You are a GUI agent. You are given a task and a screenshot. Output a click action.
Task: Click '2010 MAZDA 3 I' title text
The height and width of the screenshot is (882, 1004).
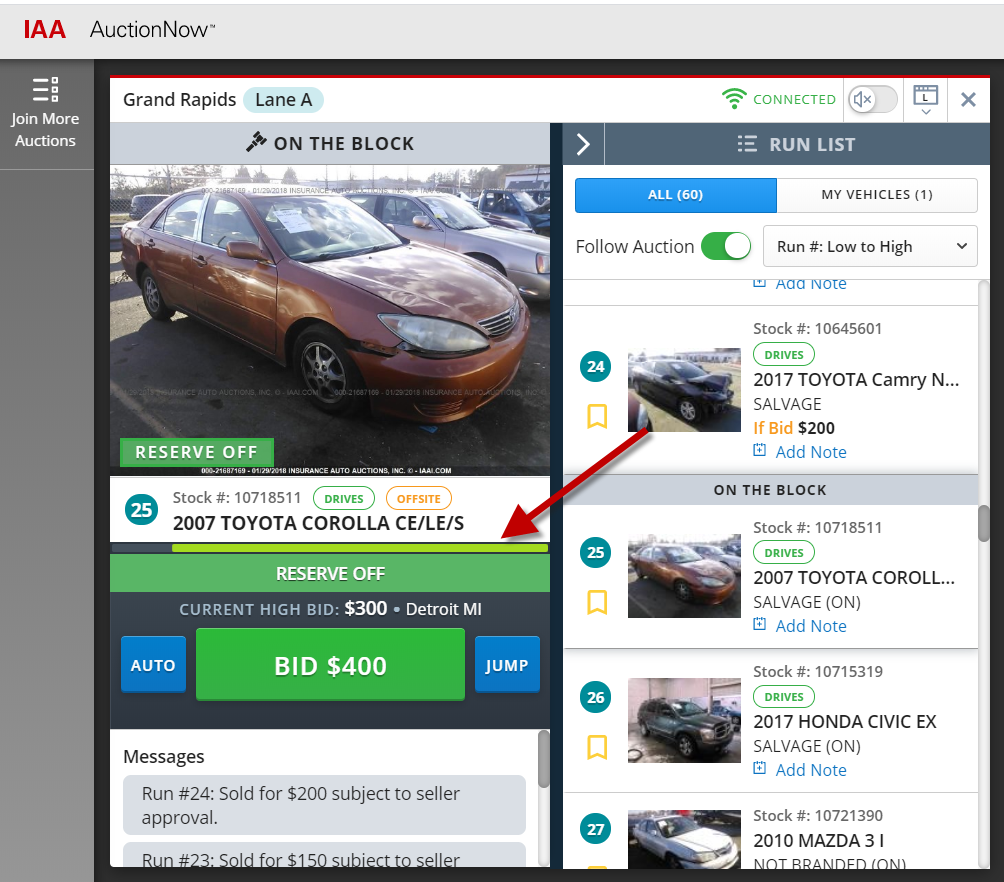pos(818,841)
